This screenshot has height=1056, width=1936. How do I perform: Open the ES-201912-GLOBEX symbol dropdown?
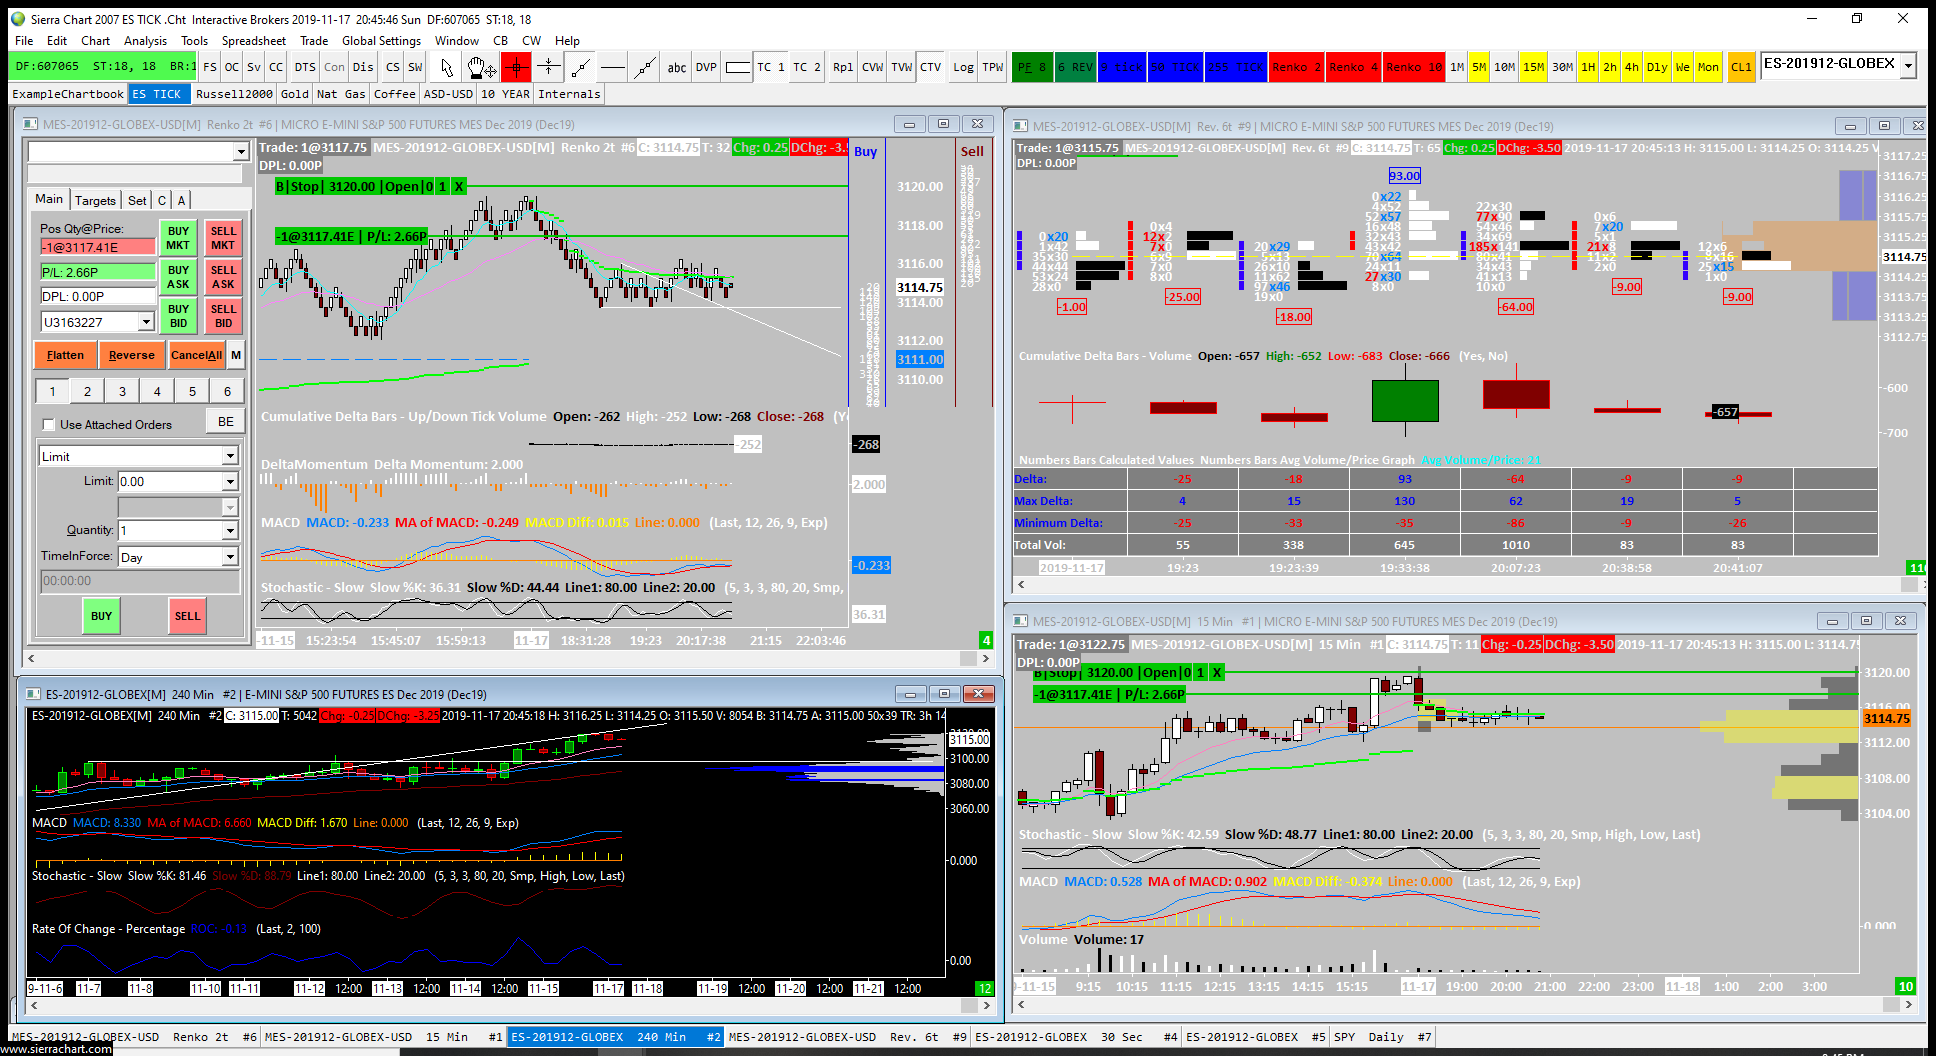tap(1908, 65)
